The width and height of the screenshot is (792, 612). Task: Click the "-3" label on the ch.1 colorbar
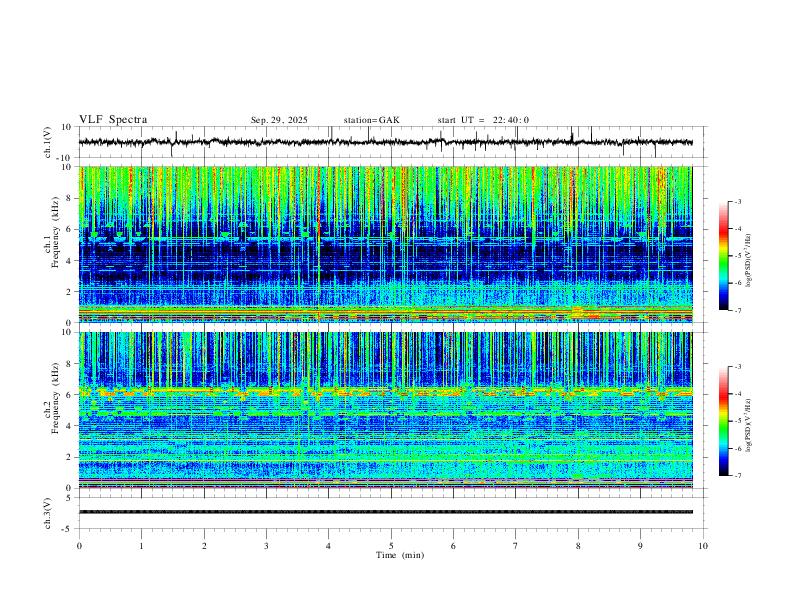738,202
